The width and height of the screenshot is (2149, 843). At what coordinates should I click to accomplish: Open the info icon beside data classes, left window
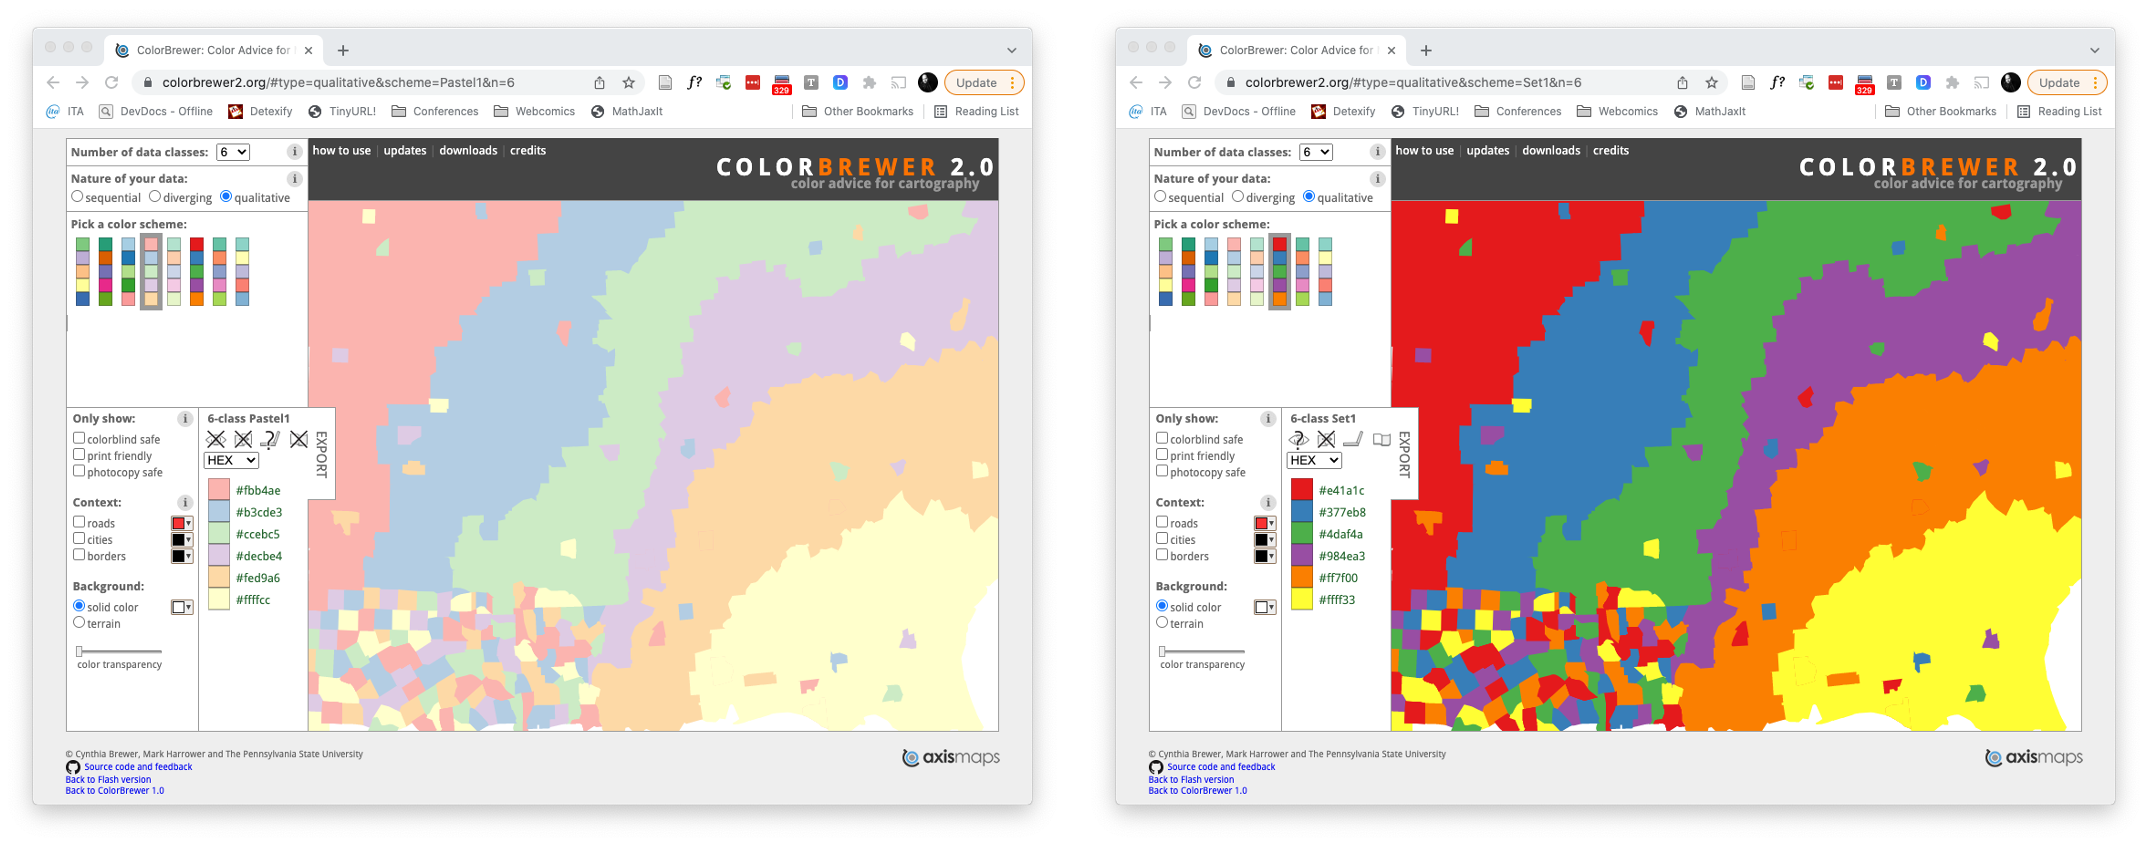[294, 152]
